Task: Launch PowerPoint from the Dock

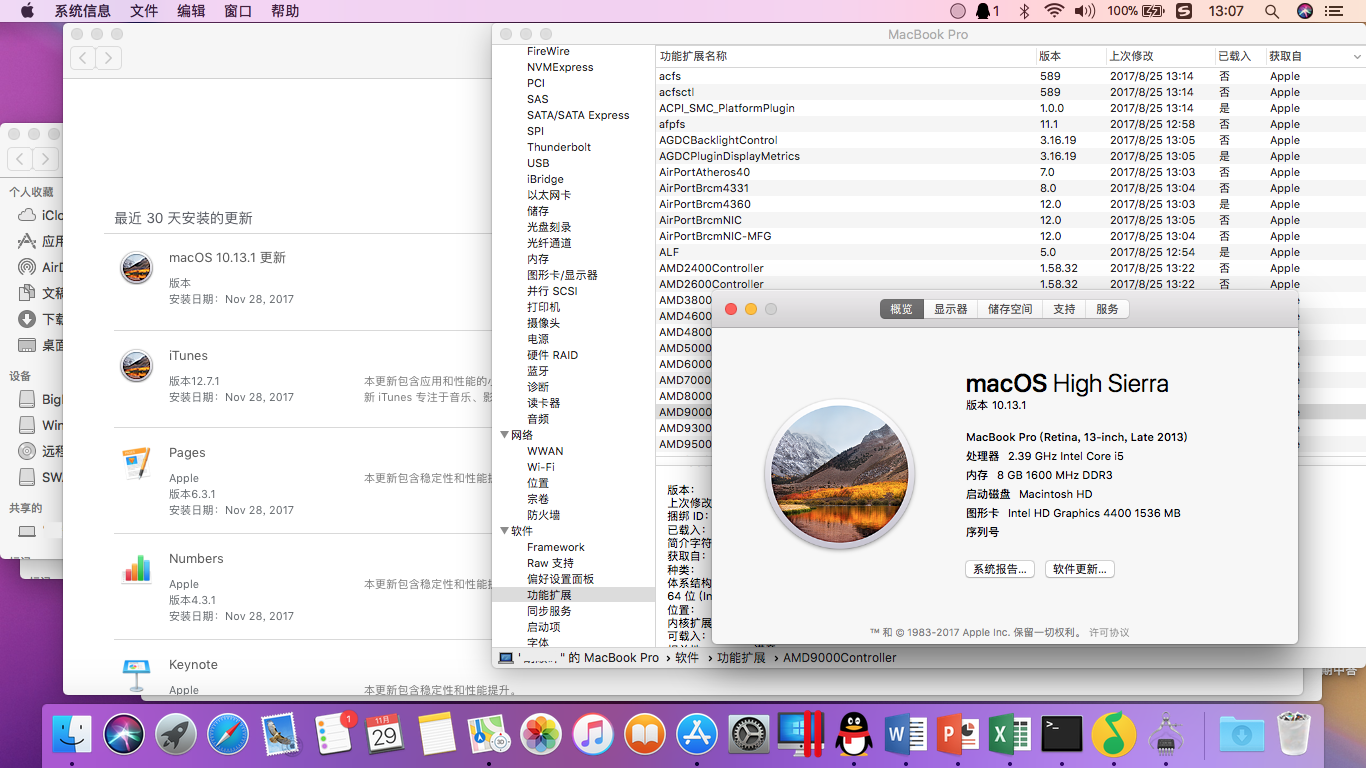Action: 958,736
